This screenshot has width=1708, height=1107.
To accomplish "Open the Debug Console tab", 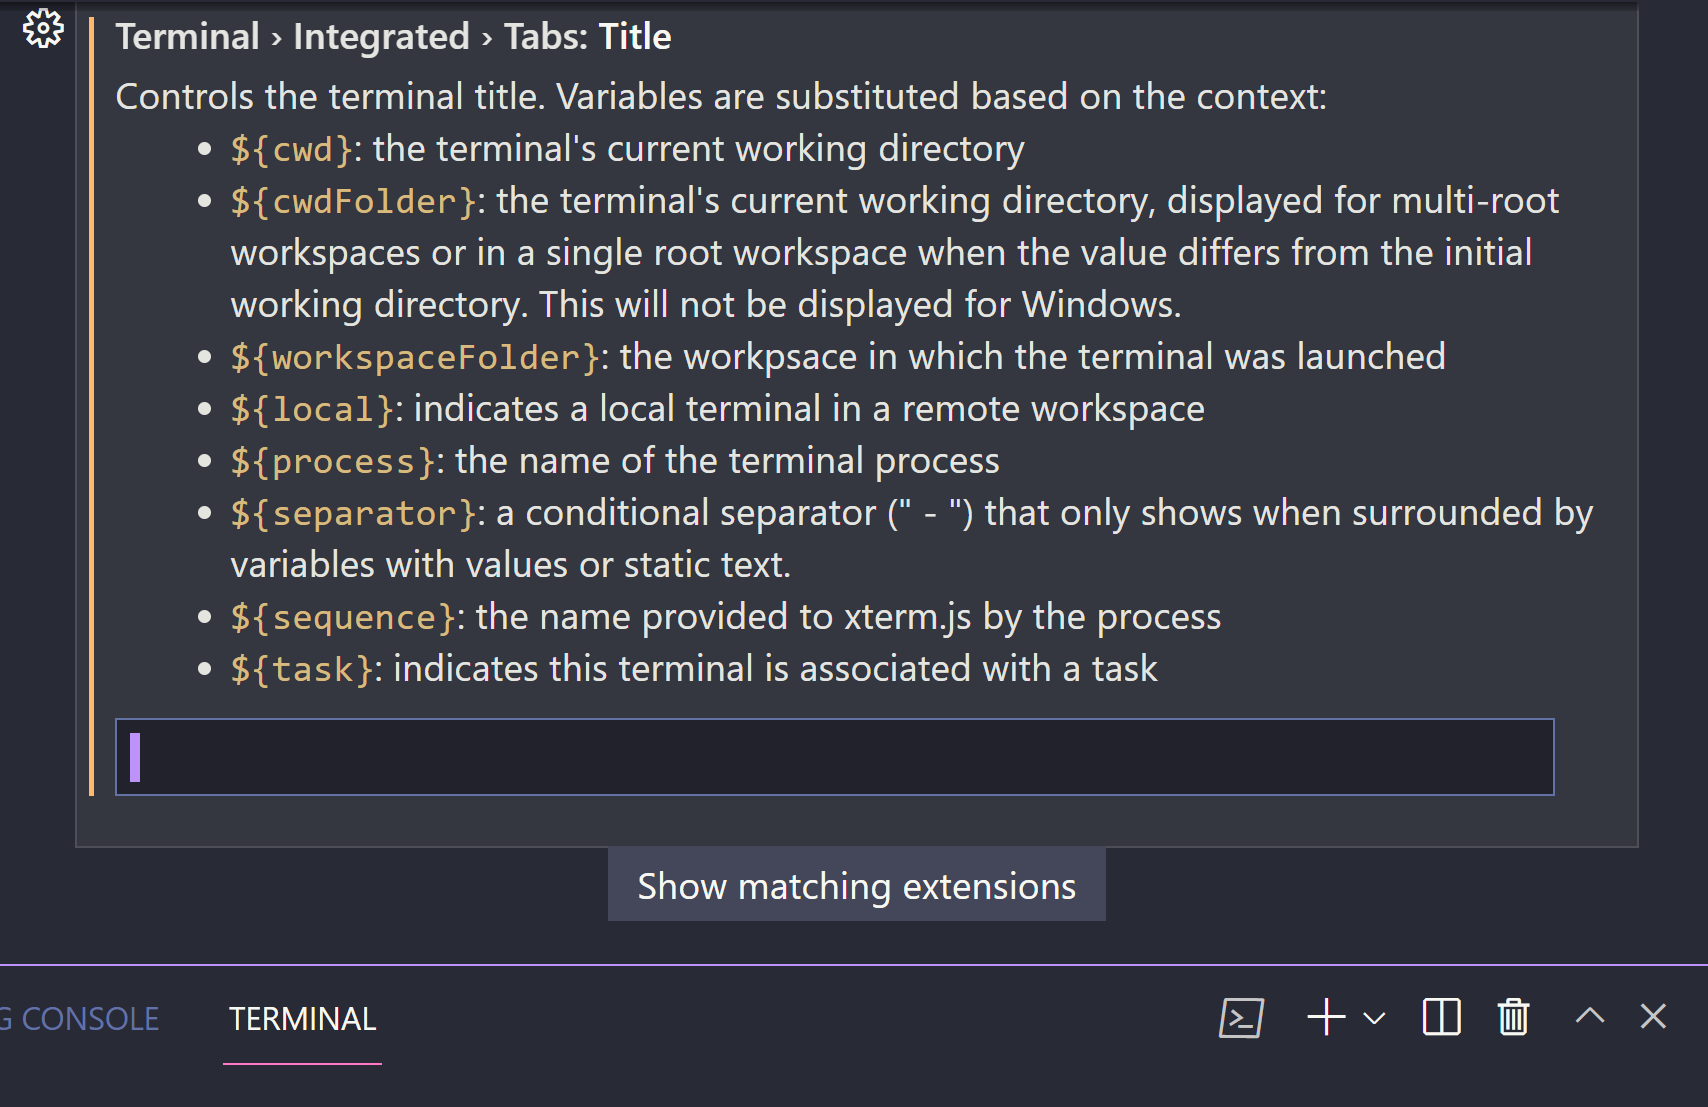I will (80, 1018).
